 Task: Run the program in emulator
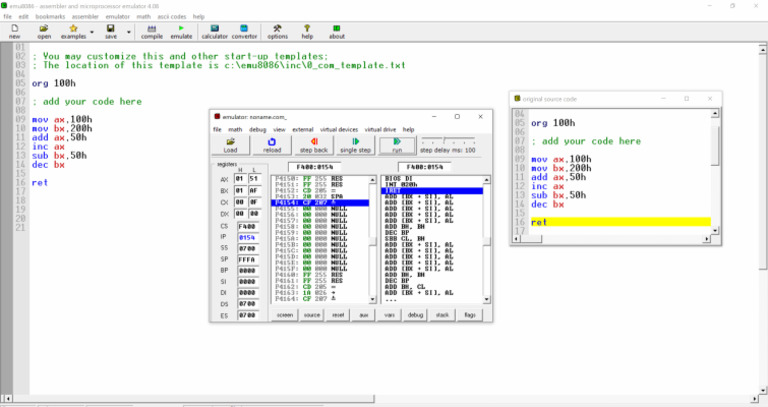pyautogui.click(x=397, y=145)
